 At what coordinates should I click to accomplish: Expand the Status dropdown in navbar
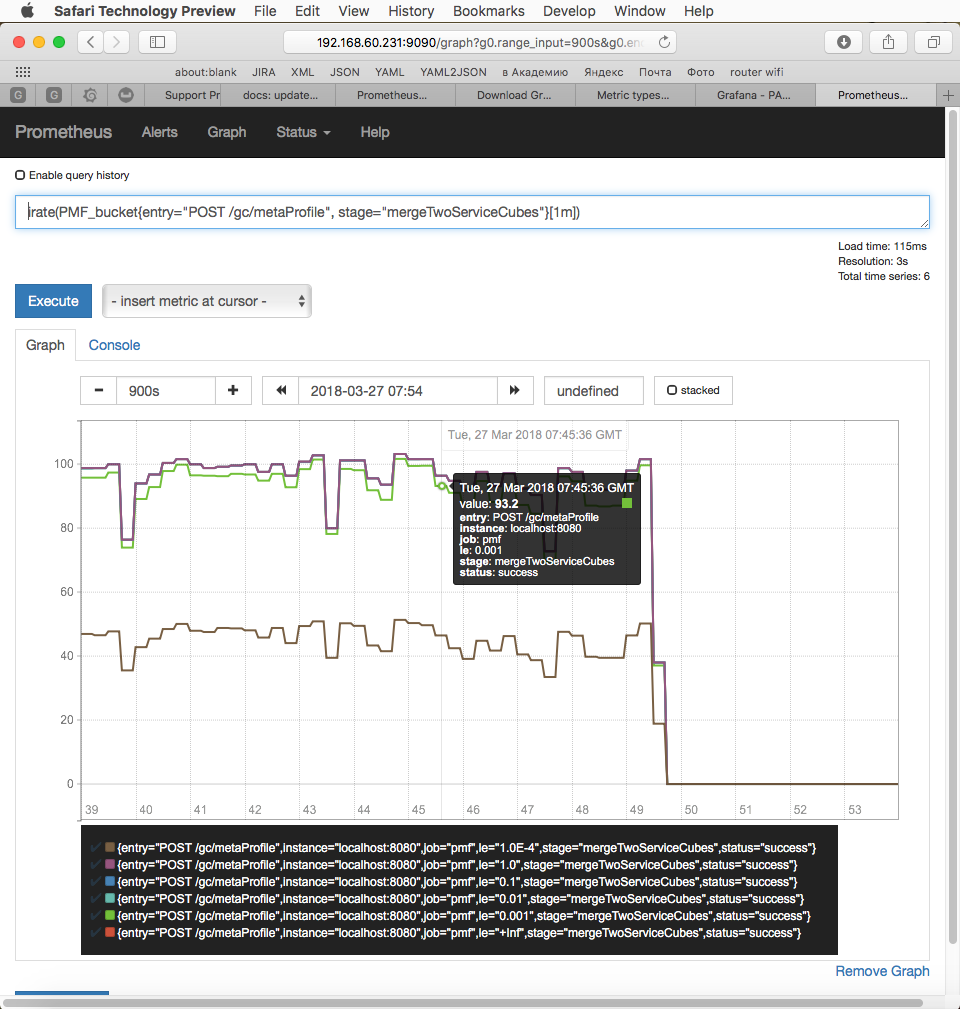[x=303, y=132]
